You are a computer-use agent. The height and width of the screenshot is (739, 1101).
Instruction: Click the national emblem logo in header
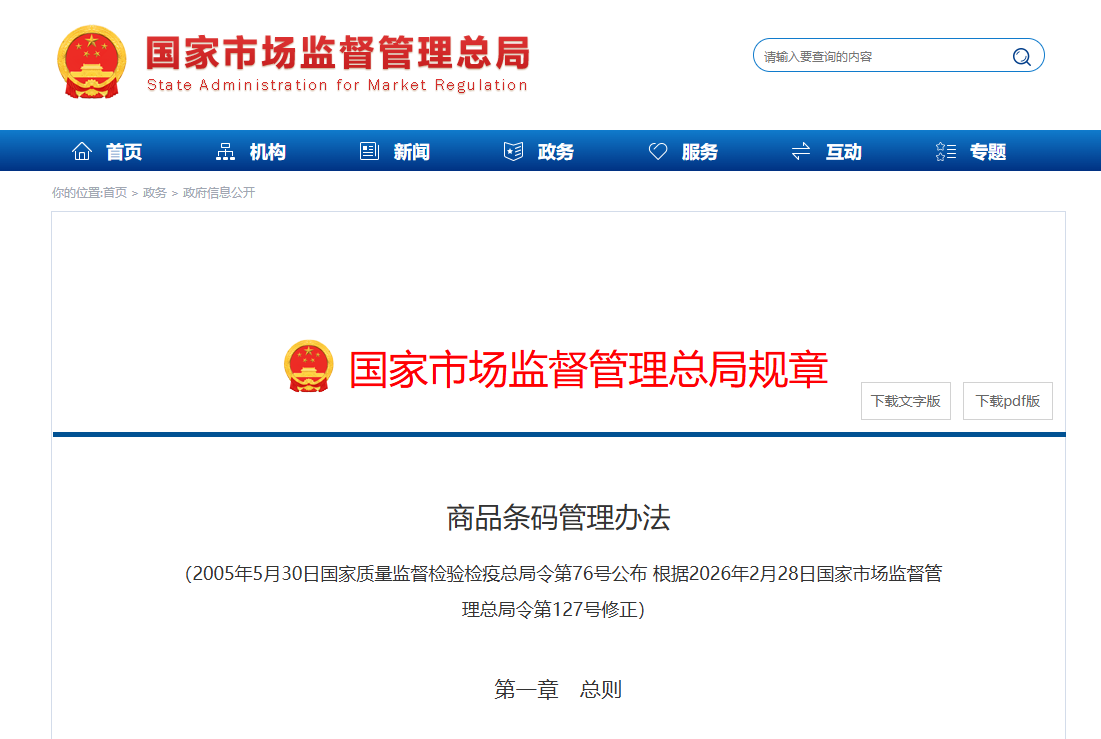(91, 62)
